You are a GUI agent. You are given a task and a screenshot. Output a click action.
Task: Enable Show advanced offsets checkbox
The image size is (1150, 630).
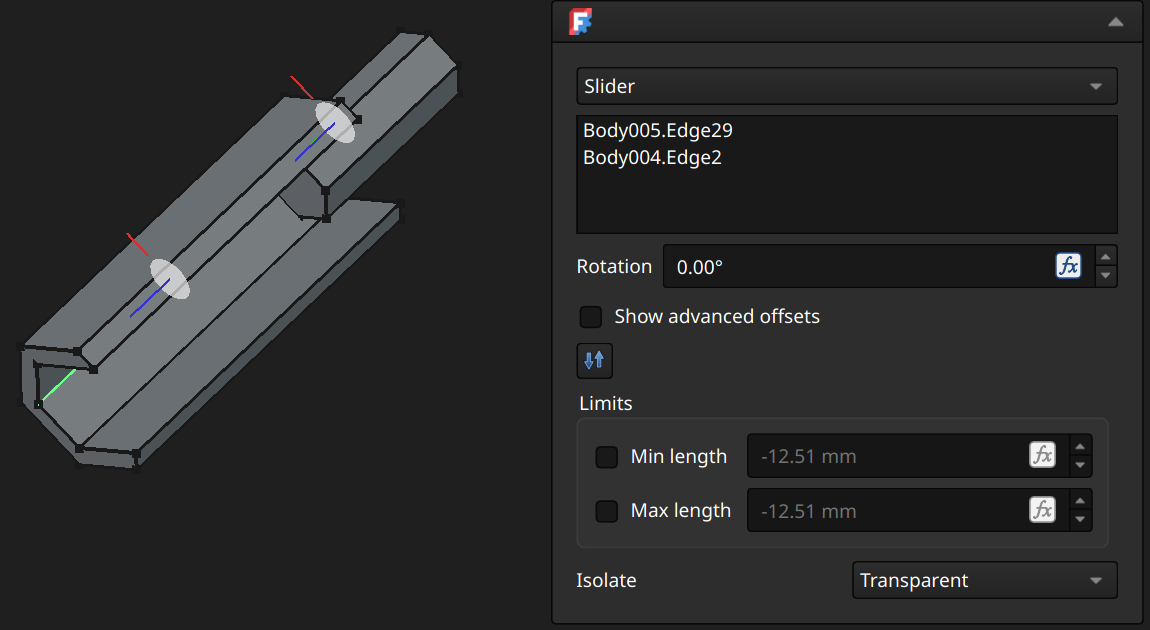click(591, 317)
